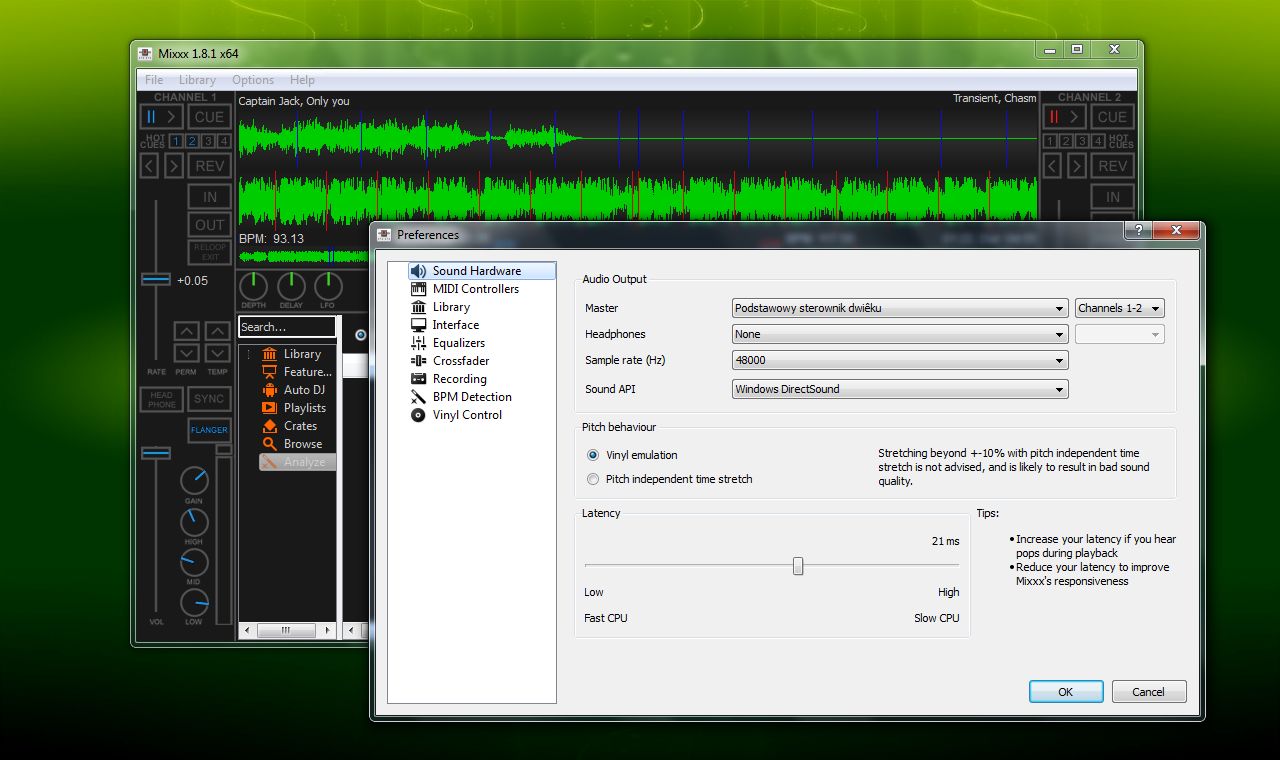Confirm Preferences with OK button
The height and width of the screenshot is (760, 1280).
[x=1066, y=692]
